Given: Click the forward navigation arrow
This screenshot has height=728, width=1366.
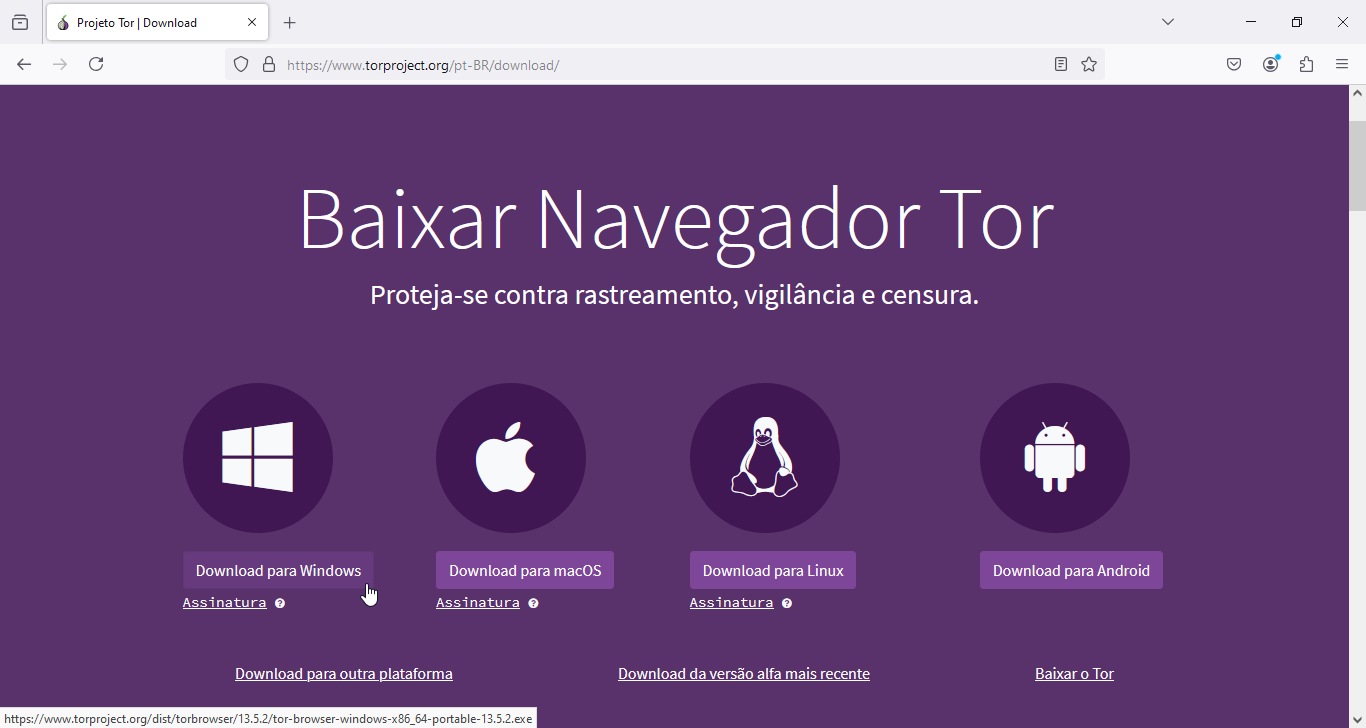Looking at the screenshot, I should (60, 64).
